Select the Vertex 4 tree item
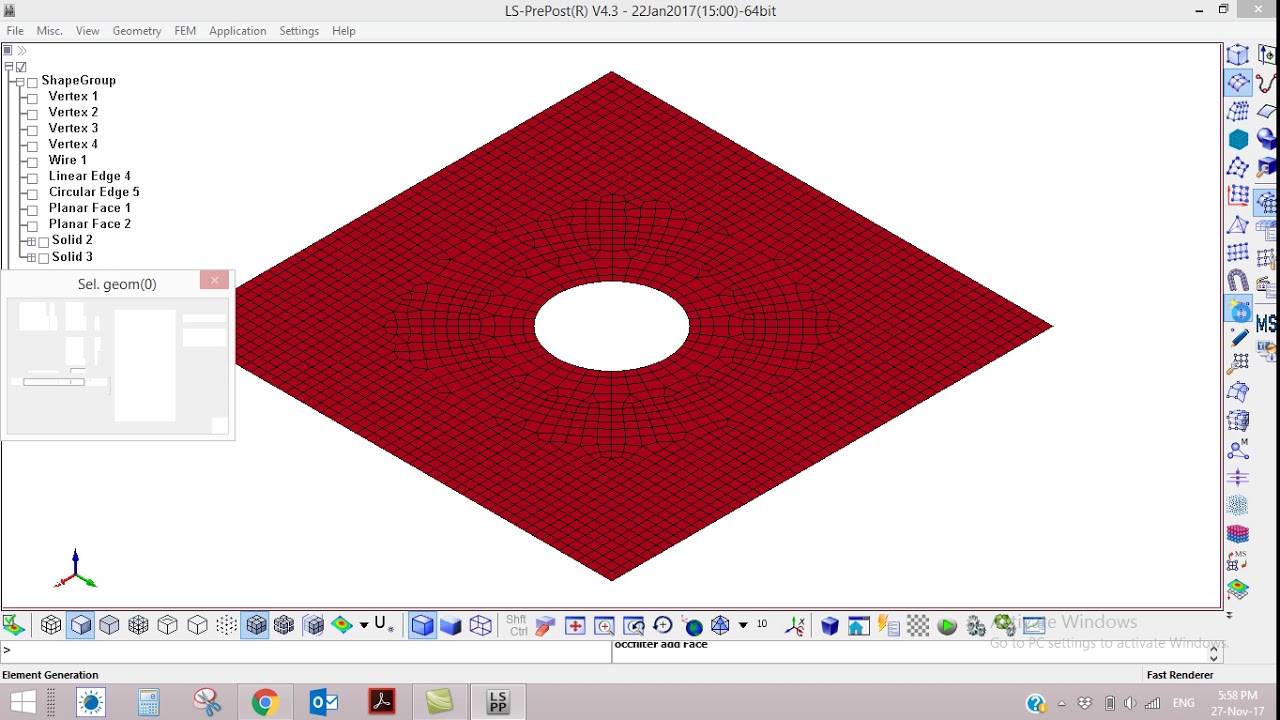Image resolution: width=1280 pixels, height=720 pixels. (73, 144)
